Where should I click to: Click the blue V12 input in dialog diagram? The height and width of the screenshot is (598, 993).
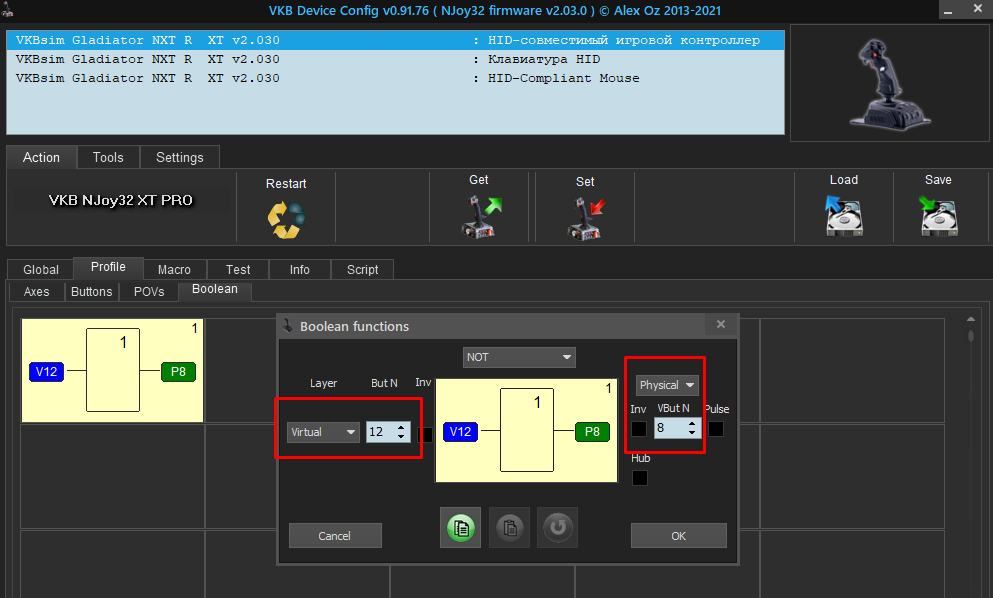coord(460,431)
